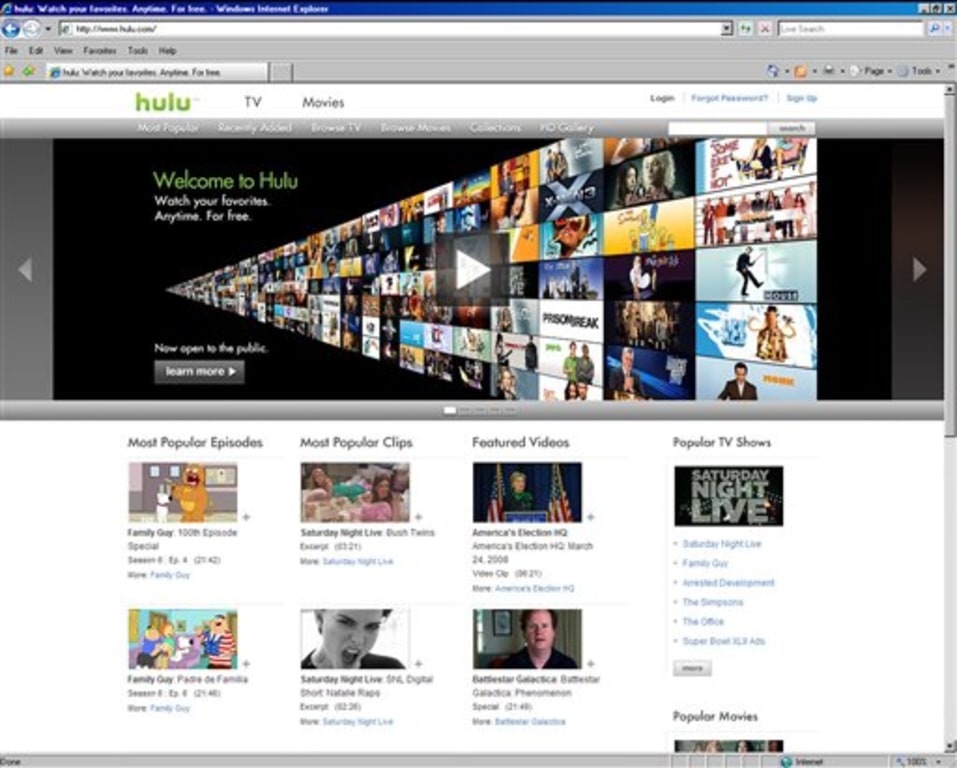Open the Favorites menu

[99, 51]
